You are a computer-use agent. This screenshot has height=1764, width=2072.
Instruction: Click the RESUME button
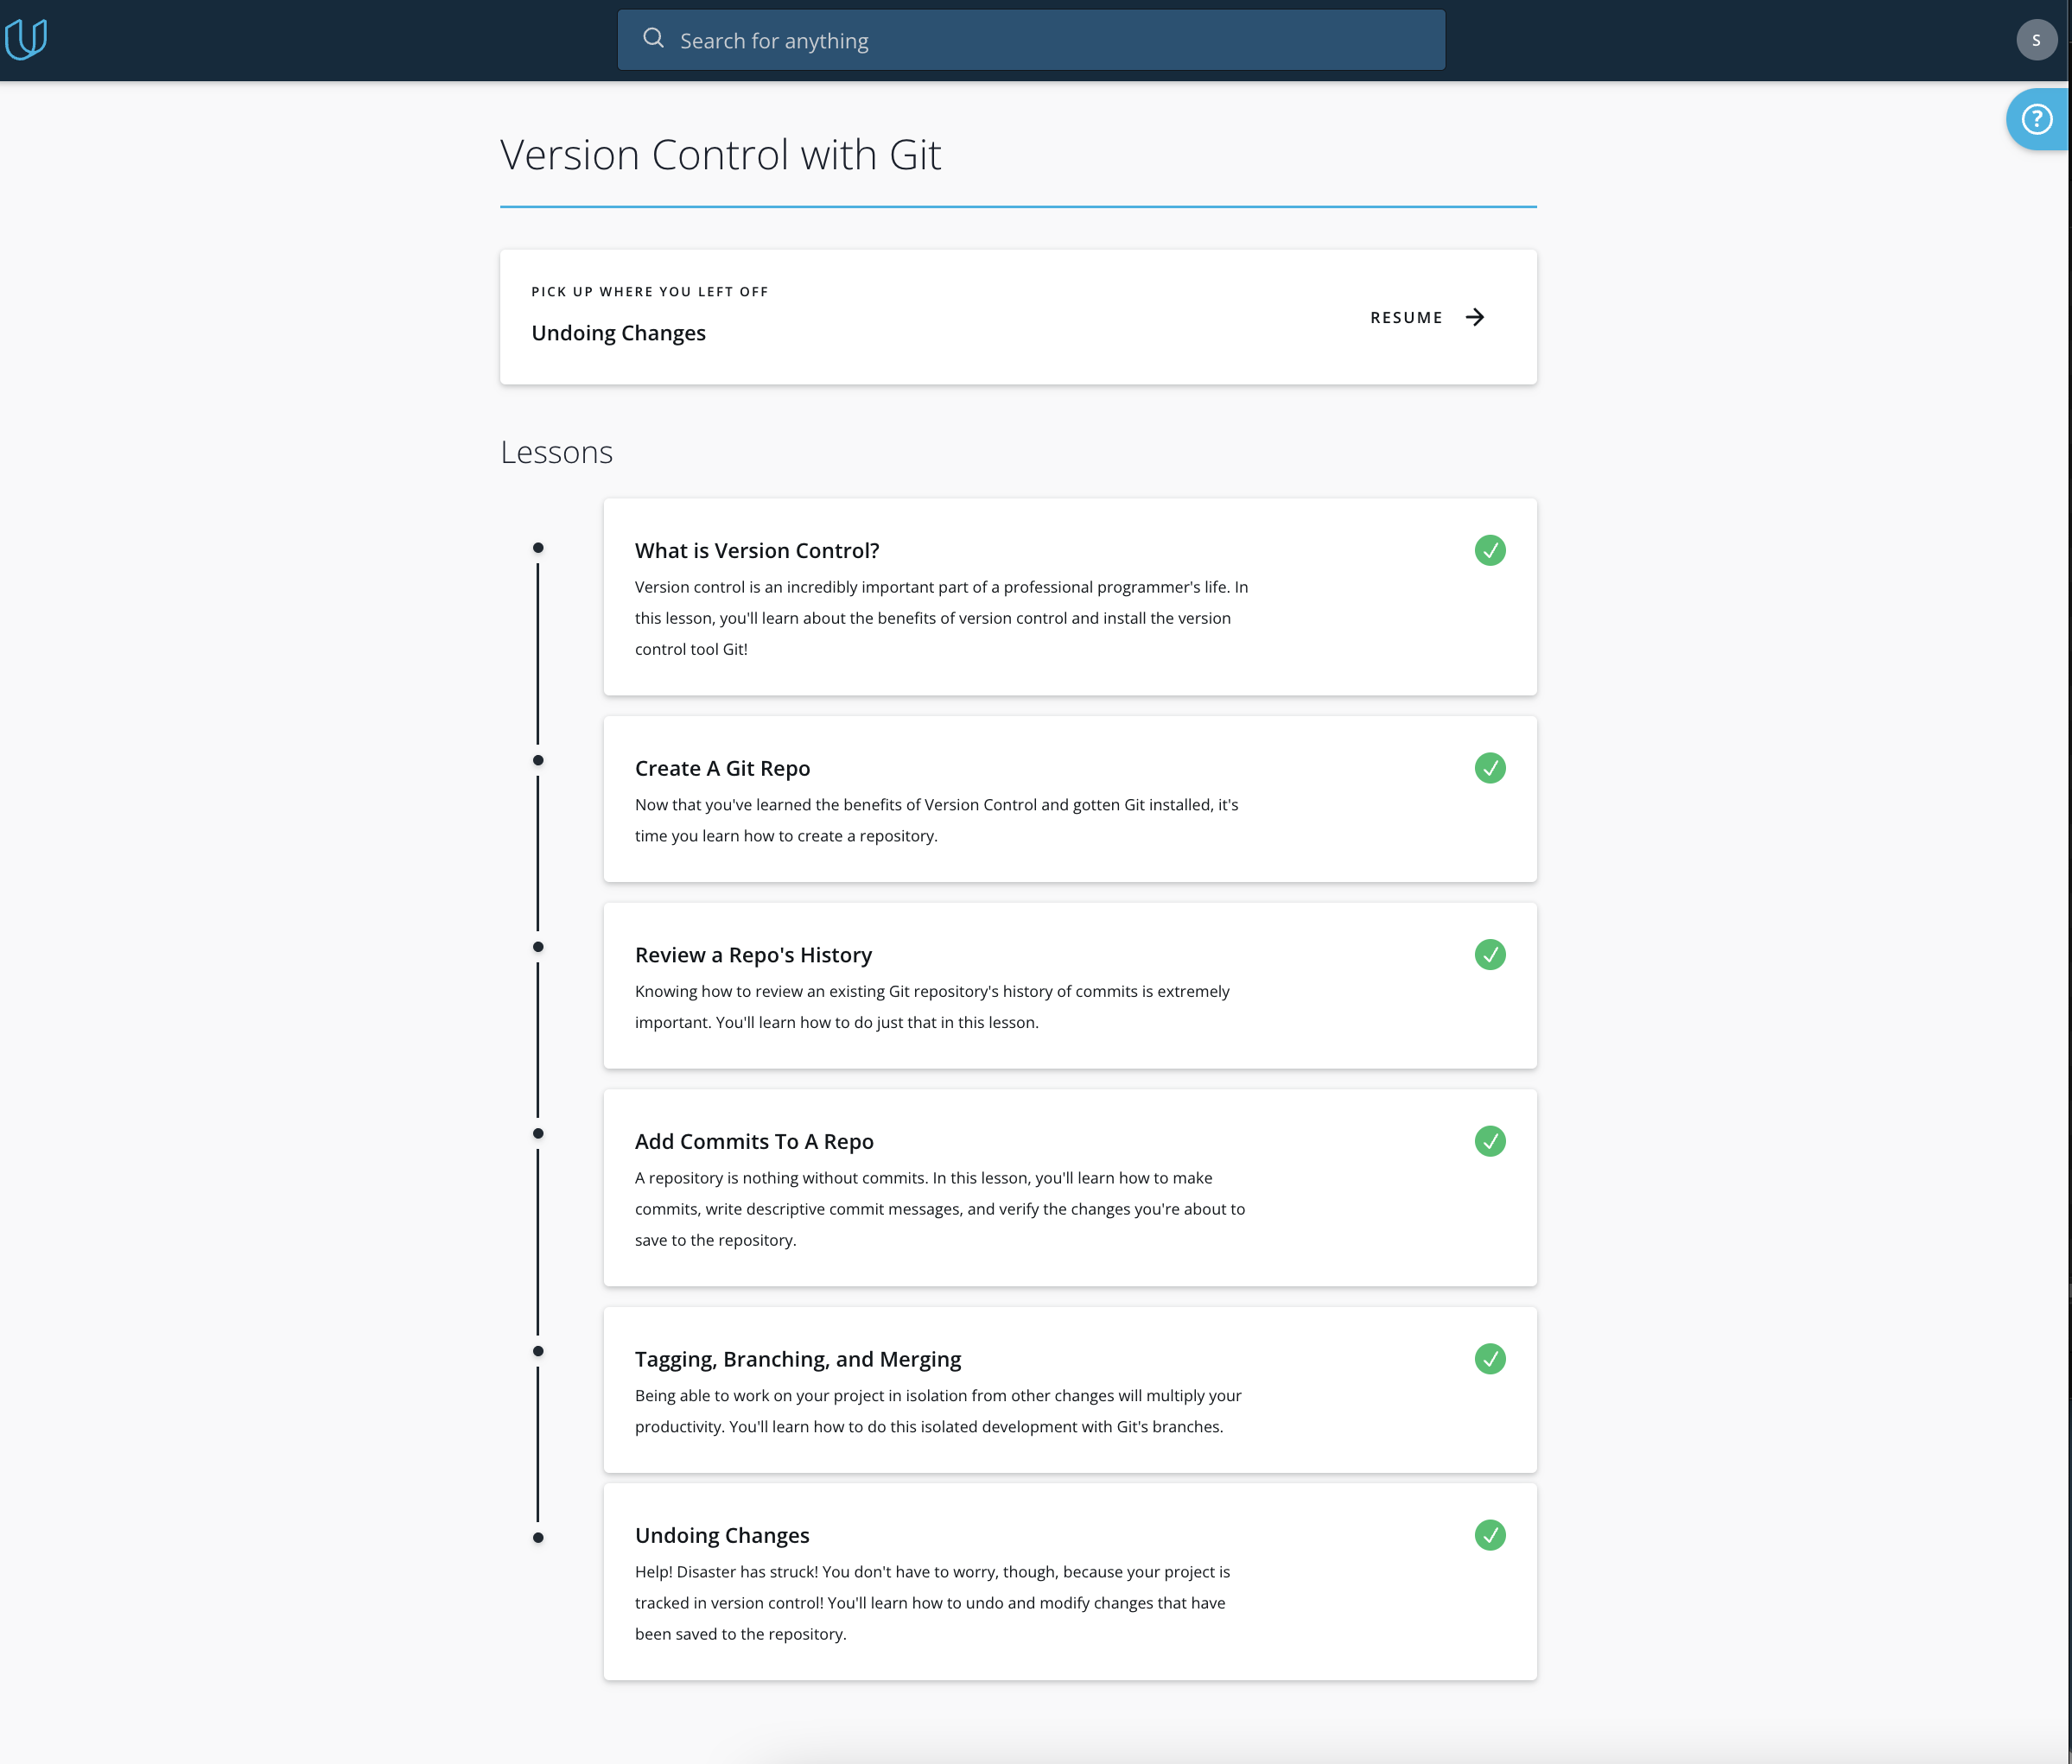coord(1427,317)
